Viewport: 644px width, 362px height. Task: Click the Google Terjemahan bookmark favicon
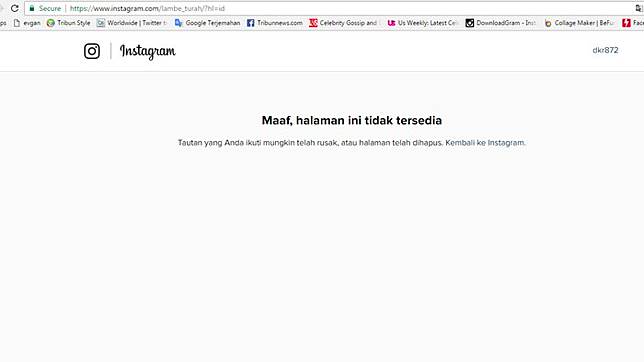tap(178, 23)
